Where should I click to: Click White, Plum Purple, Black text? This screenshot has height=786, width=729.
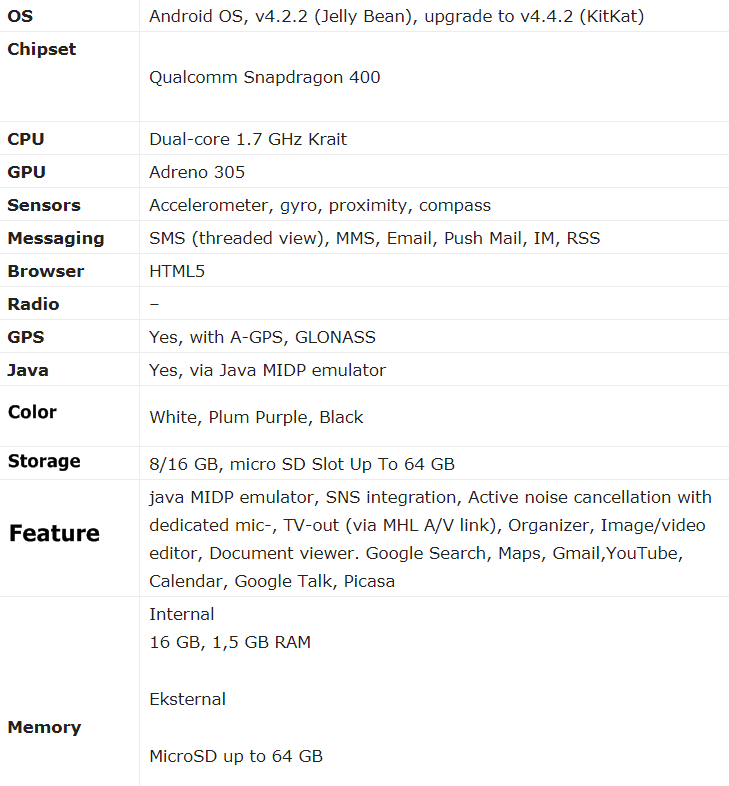[x=256, y=417]
